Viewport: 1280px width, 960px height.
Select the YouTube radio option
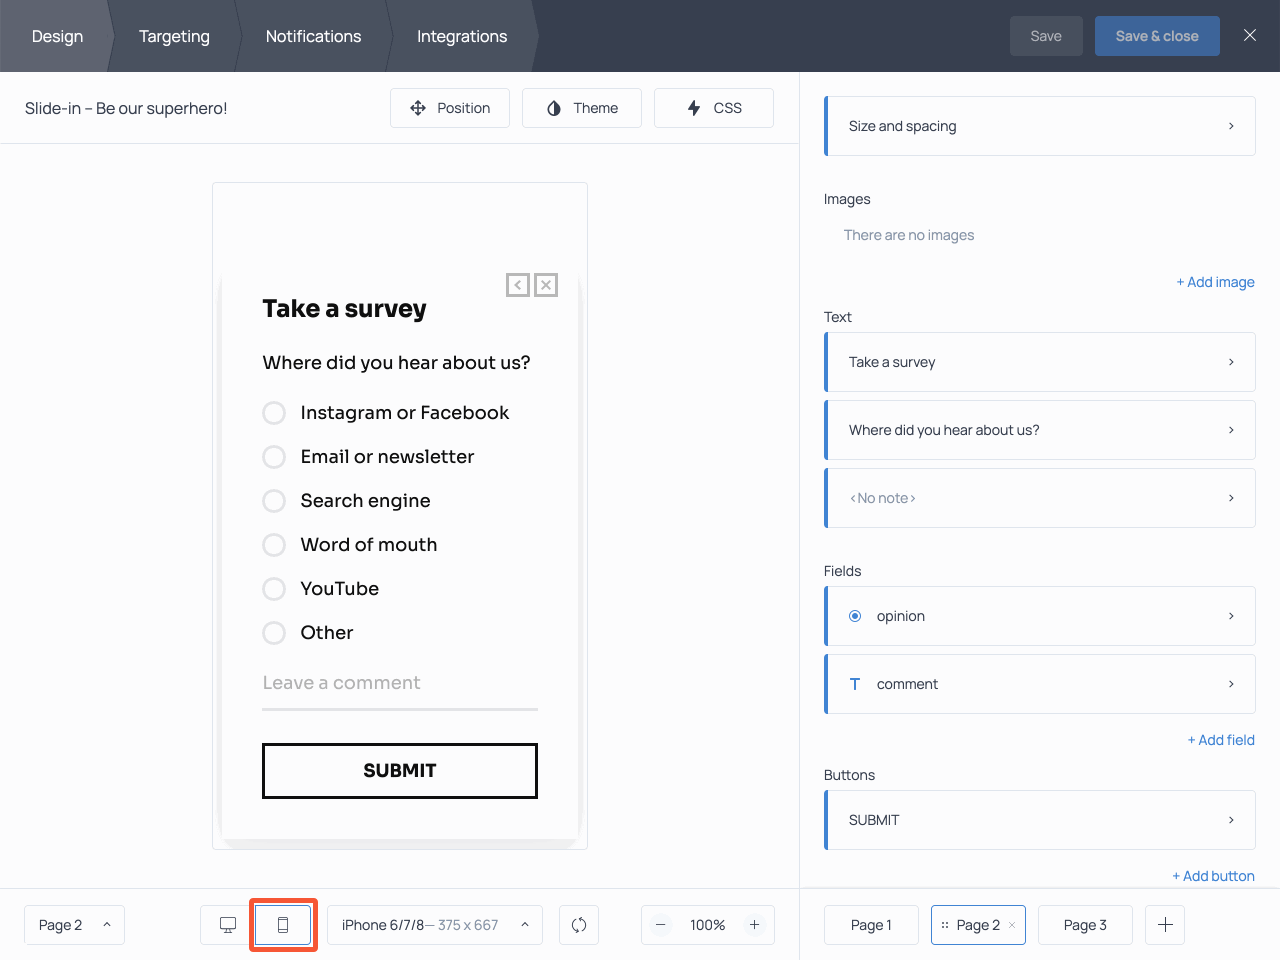click(x=274, y=589)
